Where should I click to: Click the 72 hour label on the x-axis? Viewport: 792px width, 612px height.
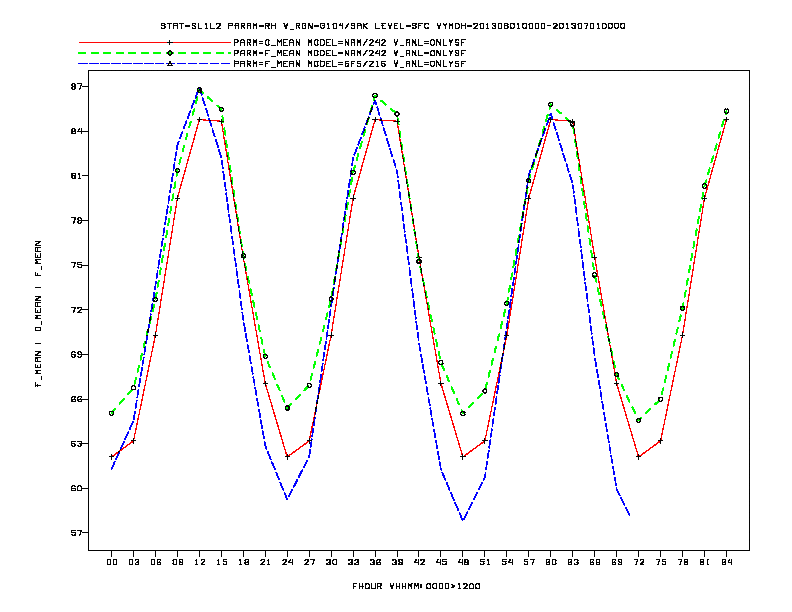pos(638,562)
